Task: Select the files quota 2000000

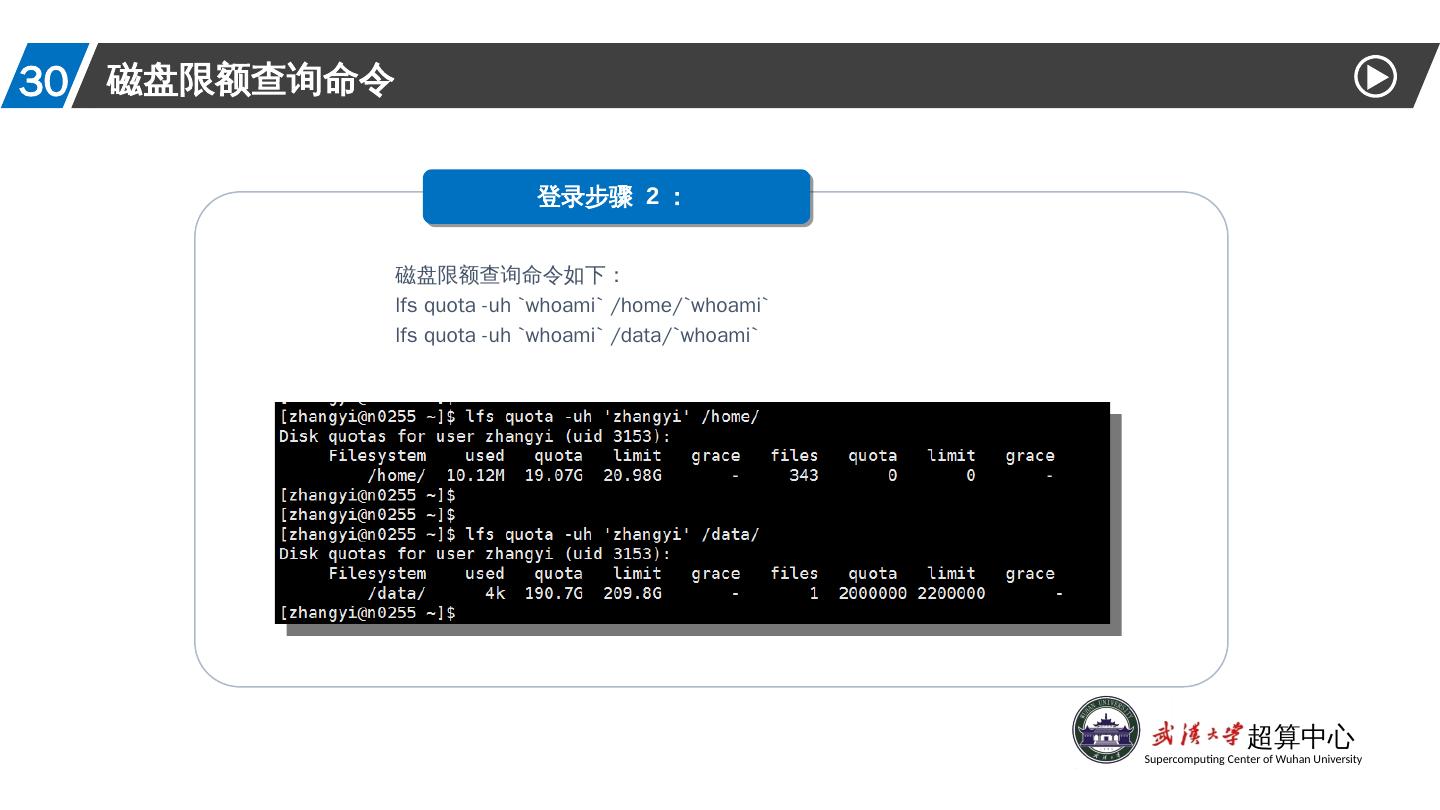Action: pyautogui.click(x=873, y=593)
